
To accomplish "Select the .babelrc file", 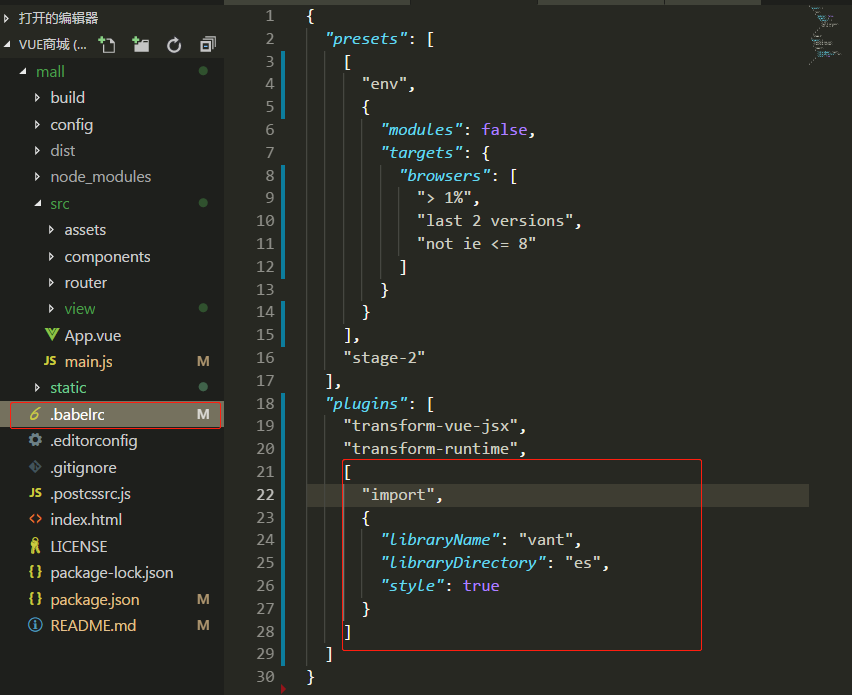I will [x=112, y=415].
